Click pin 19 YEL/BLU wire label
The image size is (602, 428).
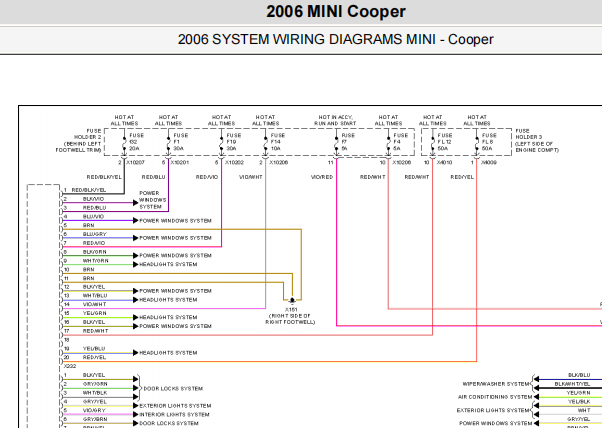point(94,349)
